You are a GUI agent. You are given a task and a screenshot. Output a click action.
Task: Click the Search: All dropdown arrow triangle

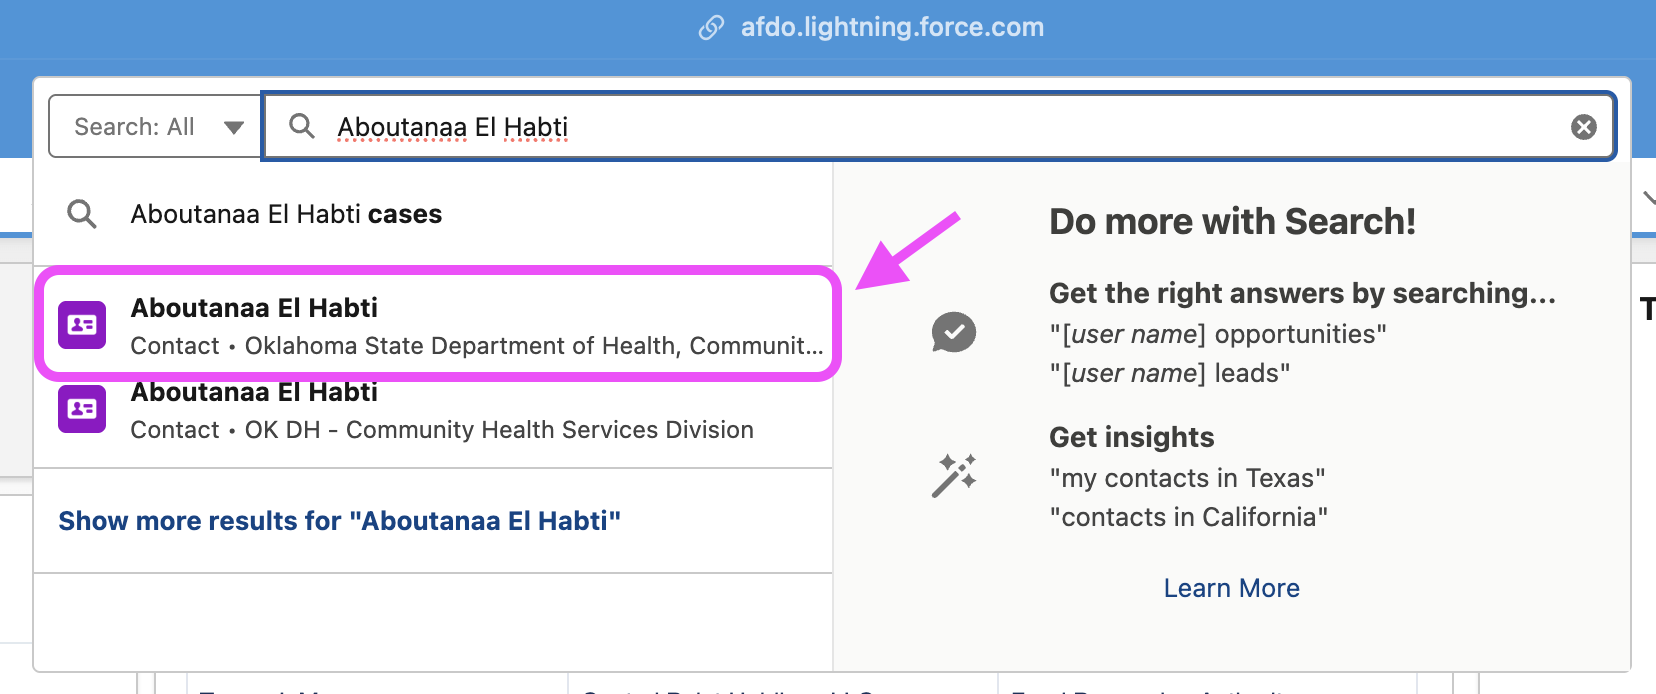click(234, 126)
